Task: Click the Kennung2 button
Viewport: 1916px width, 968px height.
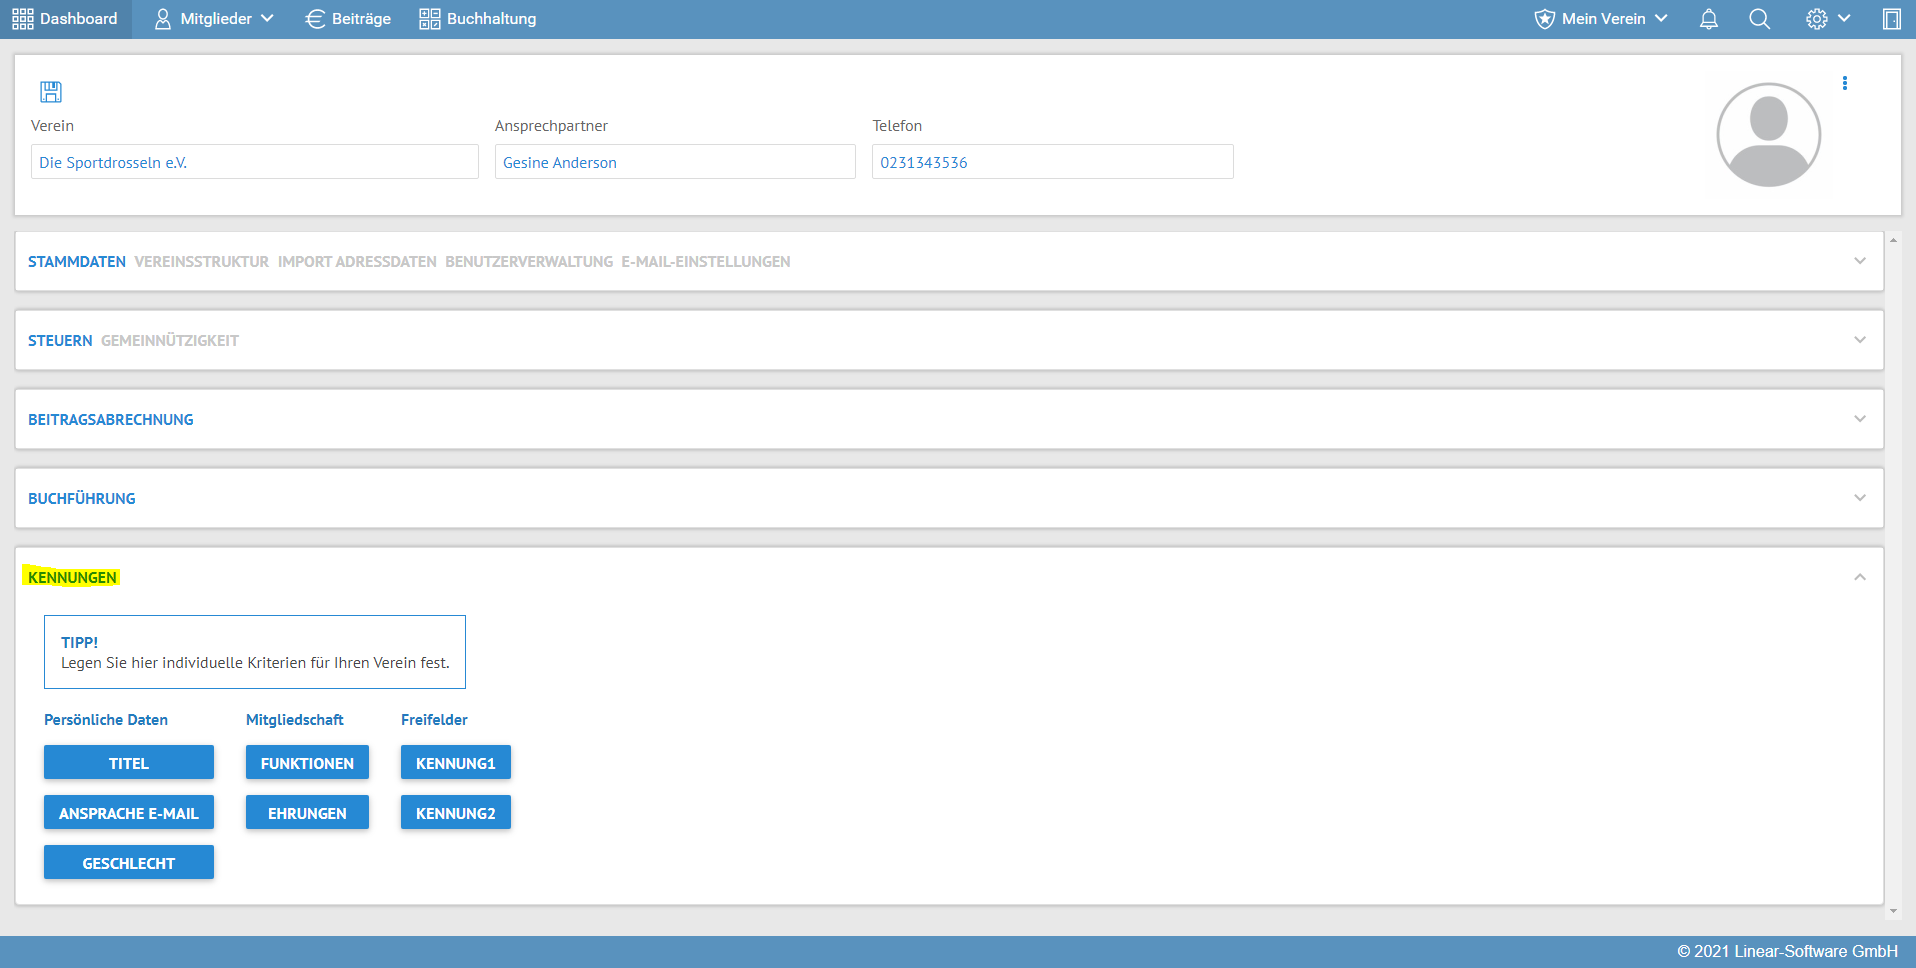Action: 456,812
